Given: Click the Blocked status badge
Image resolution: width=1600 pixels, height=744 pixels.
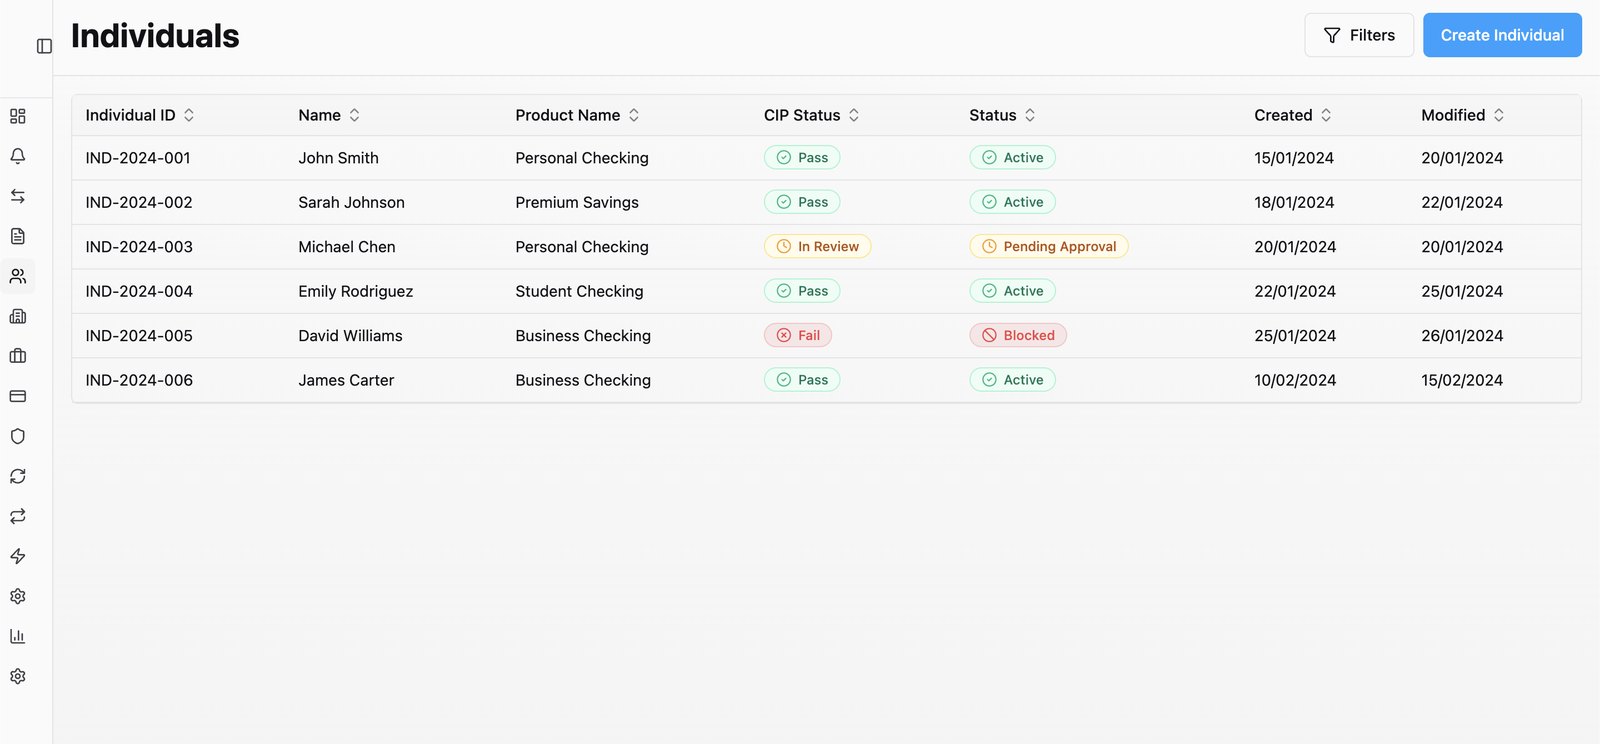Looking at the screenshot, I should click(1018, 336).
